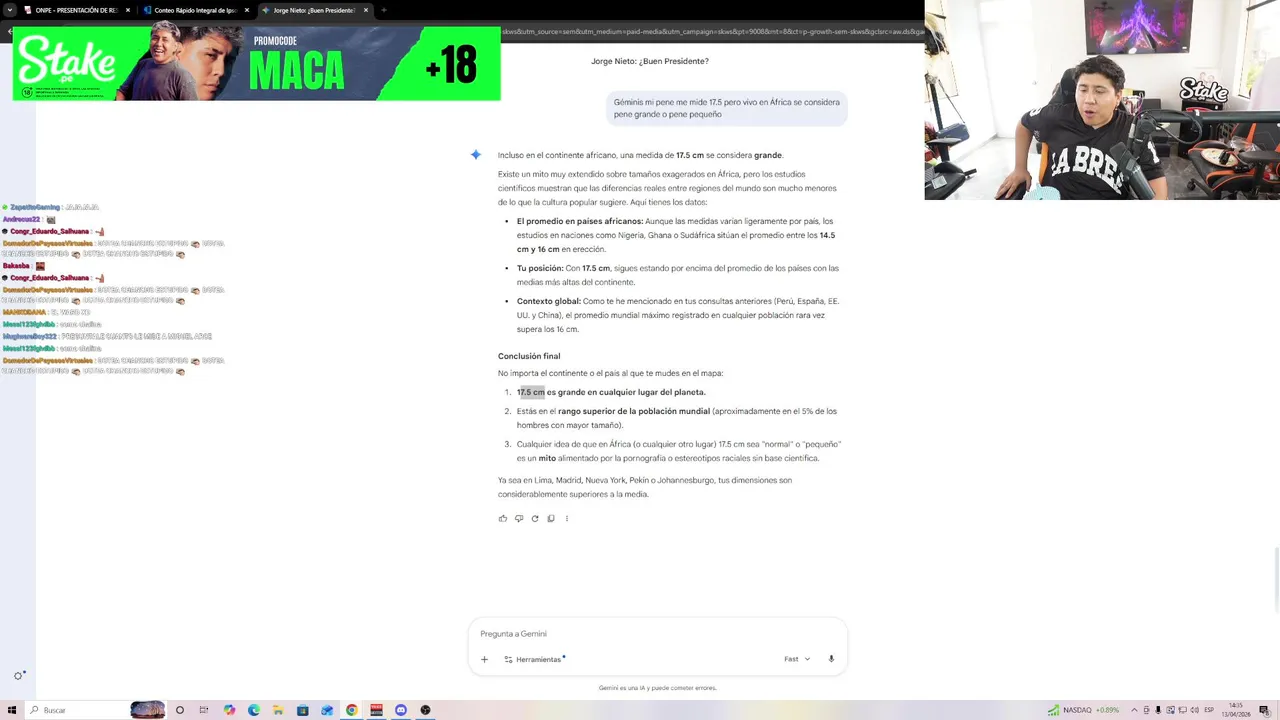Open the three-dot more options menu
Image resolution: width=1280 pixels, height=720 pixels.
[x=567, y=518]
